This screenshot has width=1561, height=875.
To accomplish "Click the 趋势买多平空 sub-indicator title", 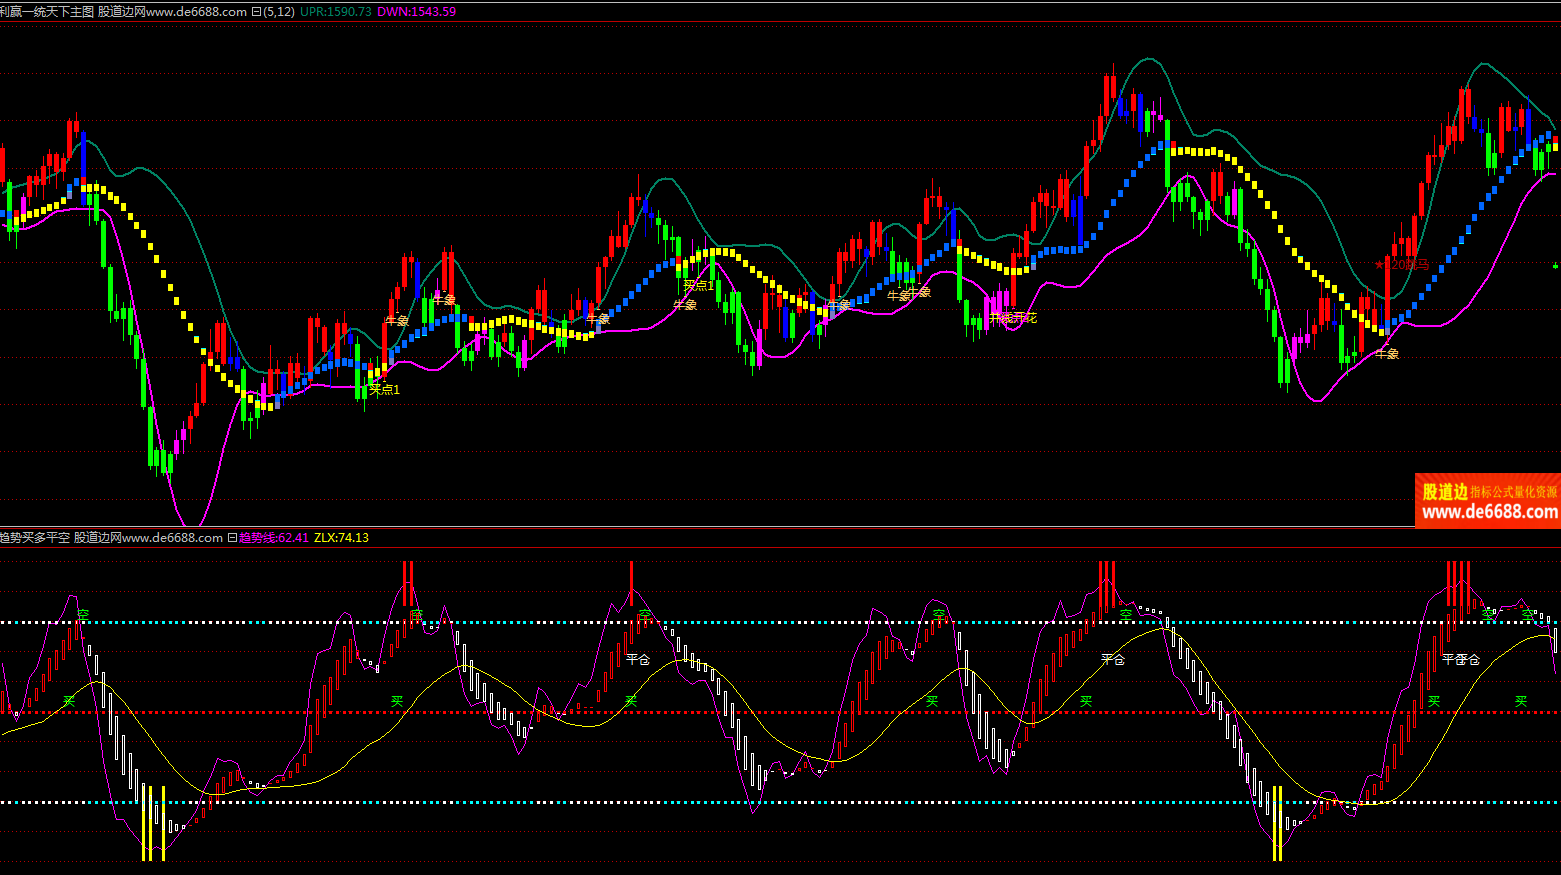I will click(x=35, y=538).
